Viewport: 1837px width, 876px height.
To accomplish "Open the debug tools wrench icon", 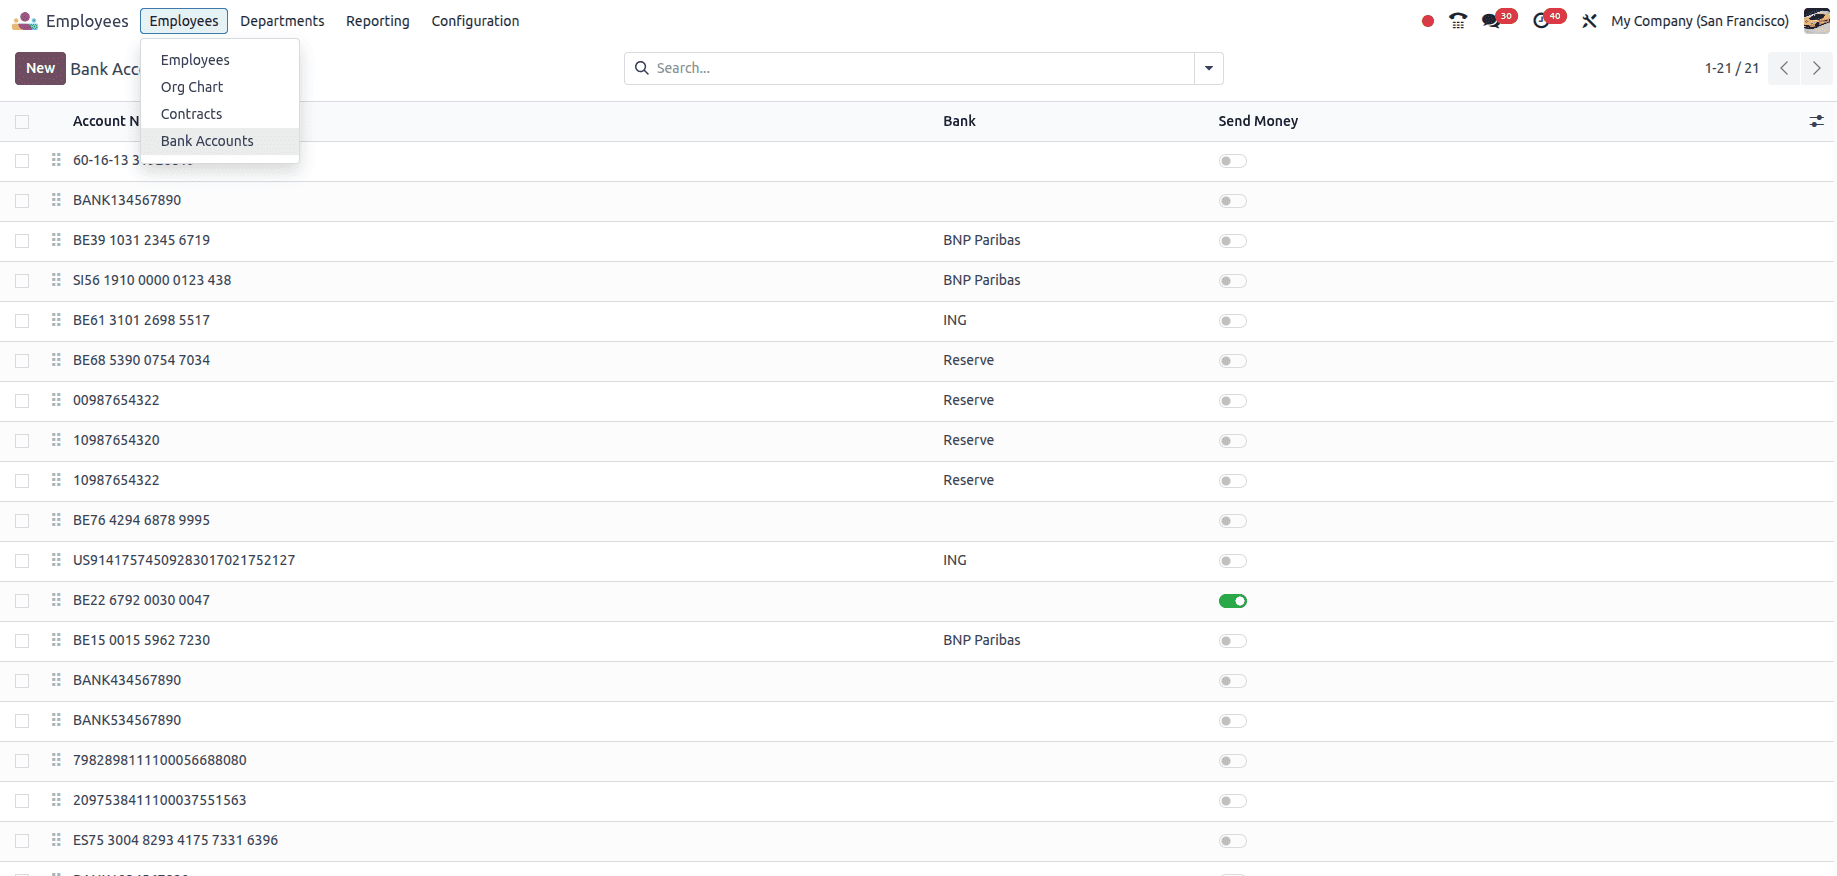I will 1589,21.
